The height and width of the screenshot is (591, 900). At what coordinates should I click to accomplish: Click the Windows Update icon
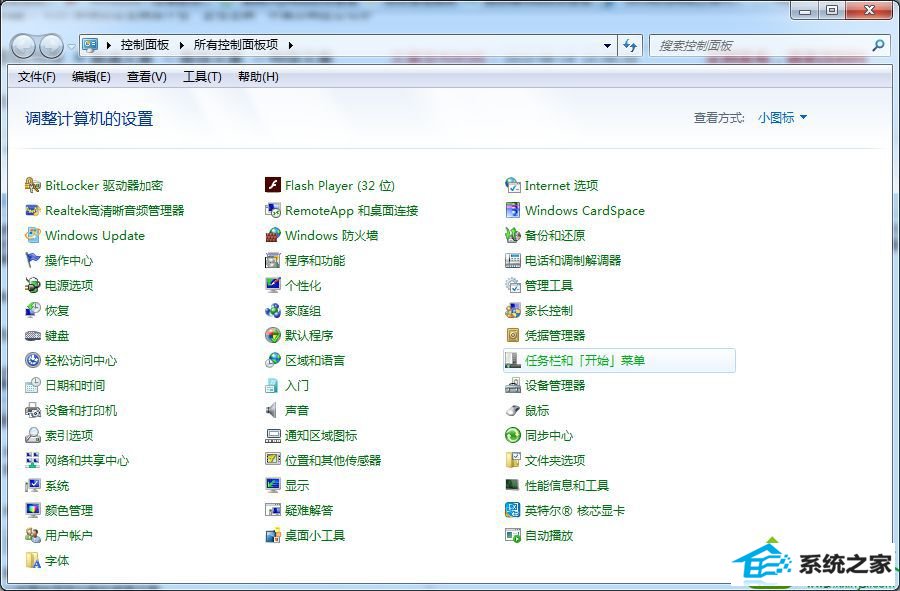33,235
